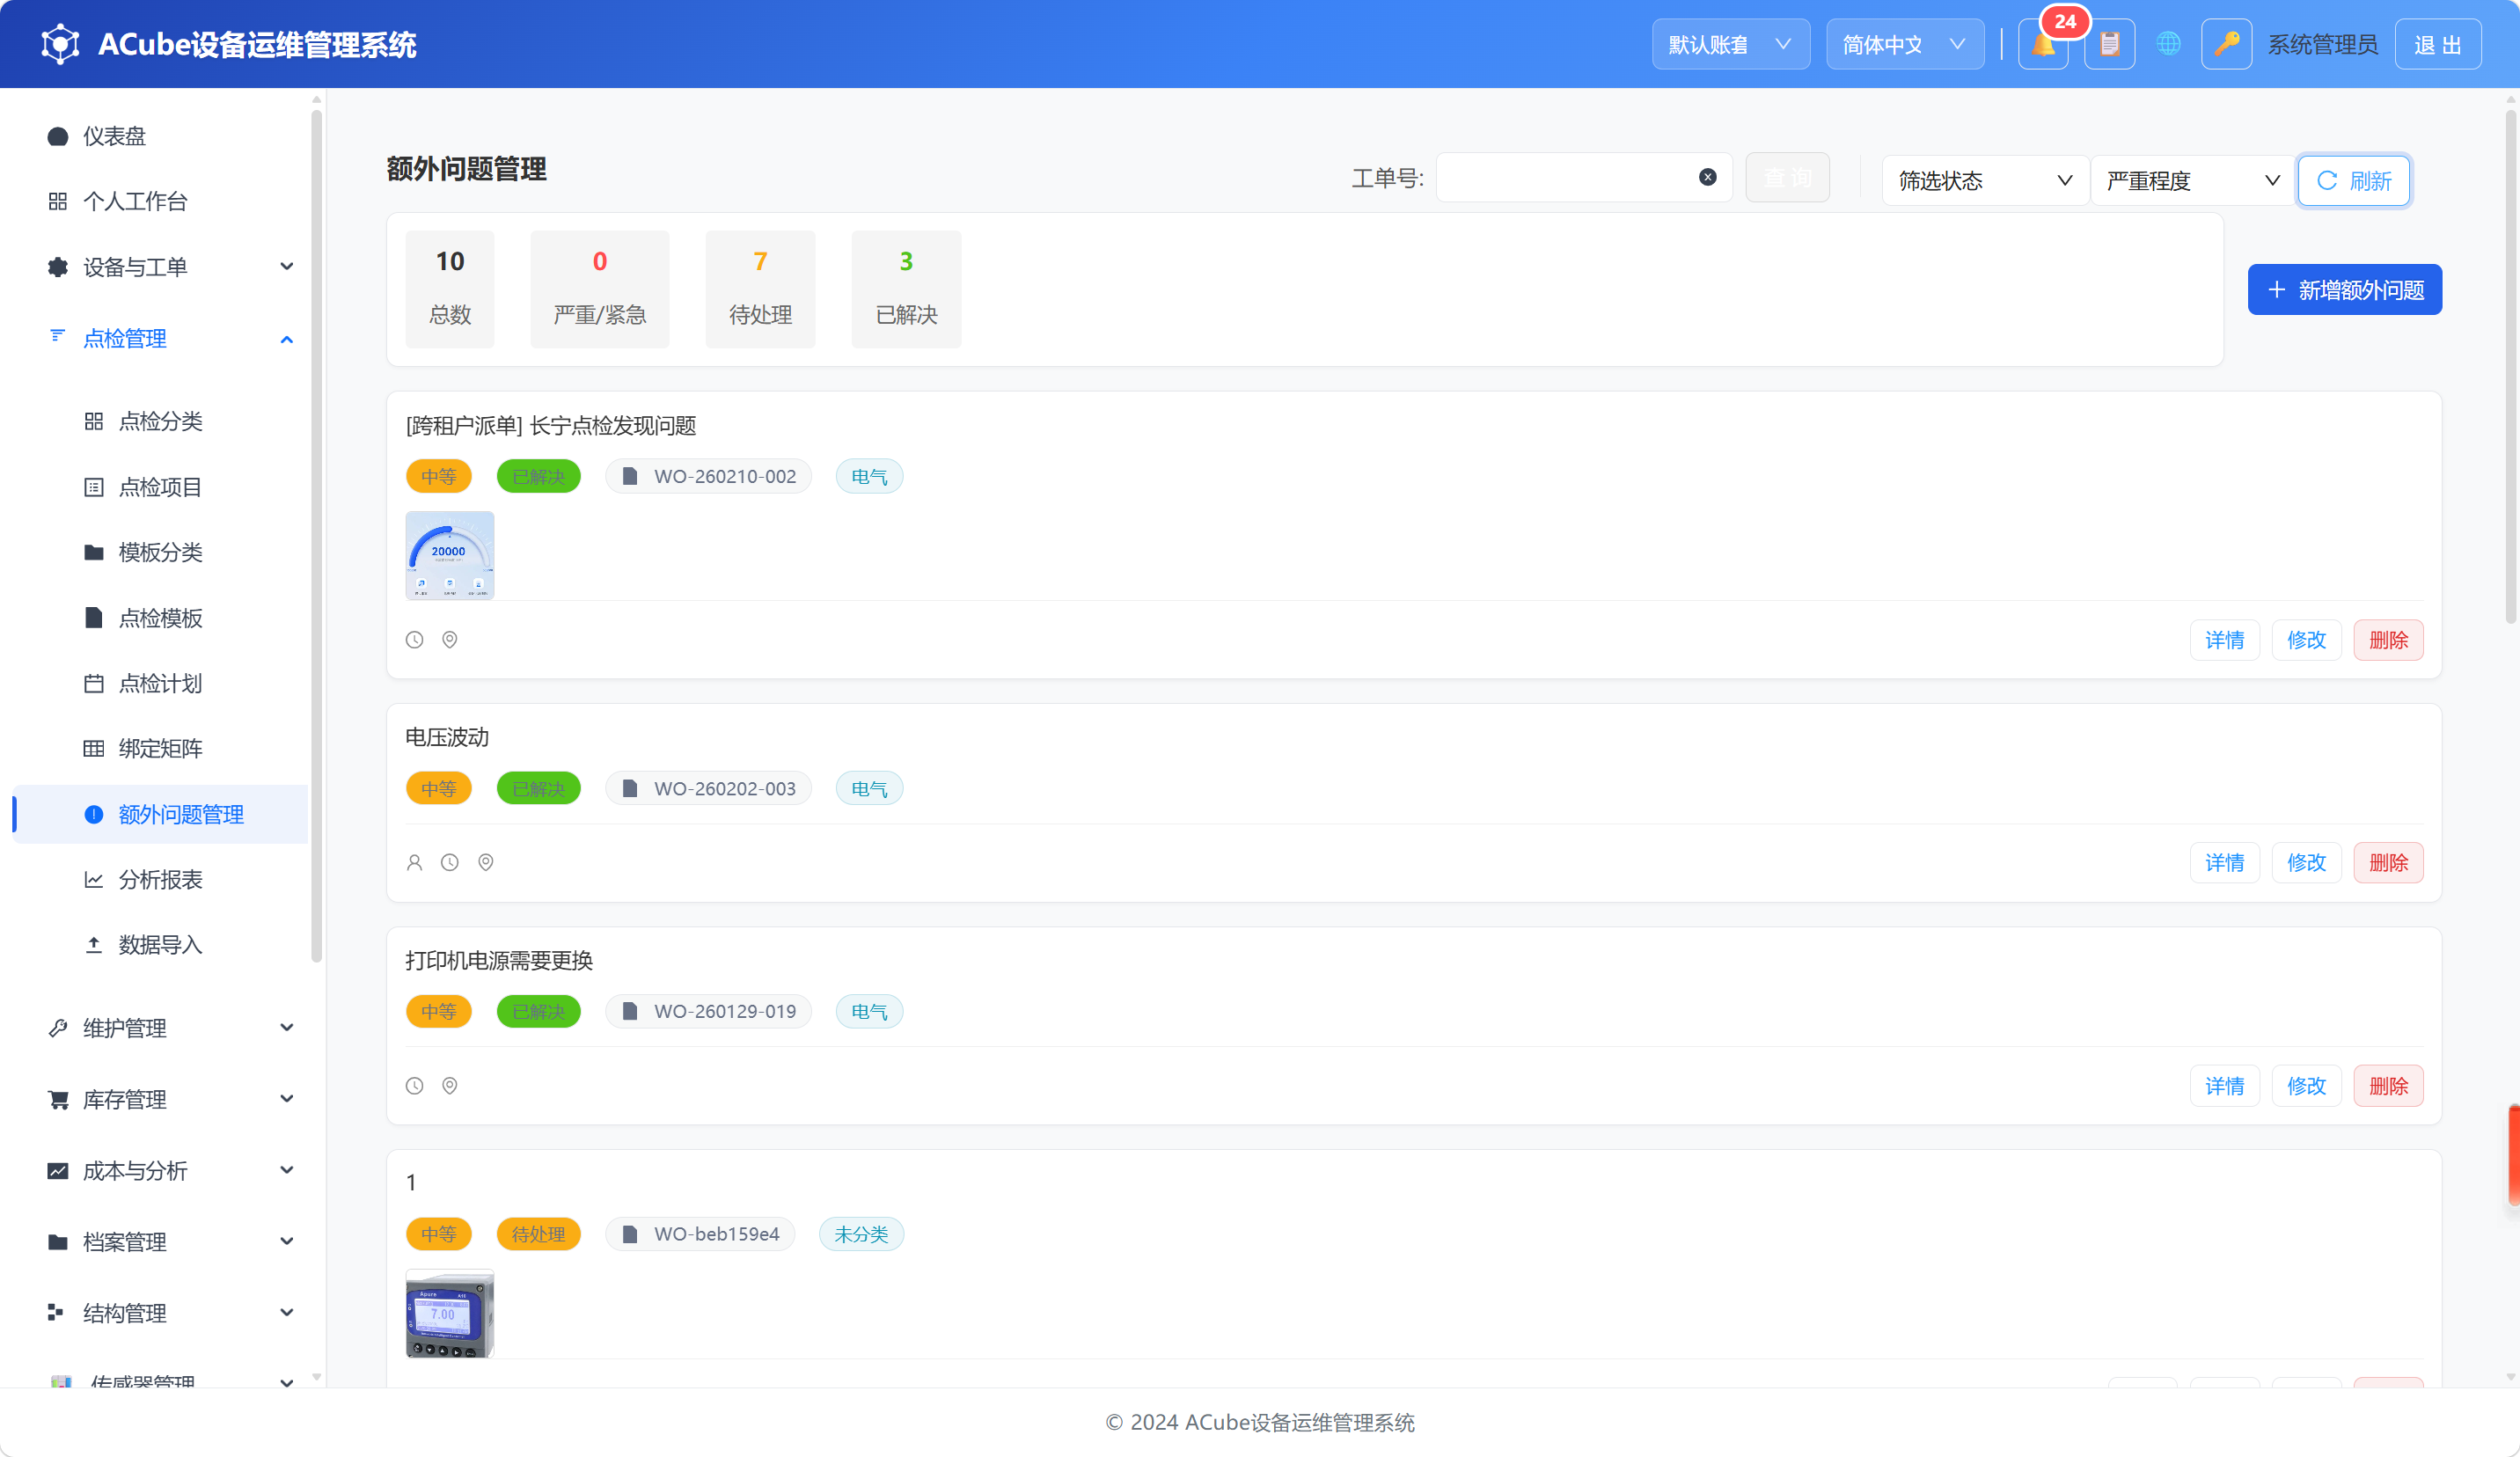The width and height of the screenshot is (2520, 1457).
Task: Go to 个人工作台 in sidebar
Action: click(160, 201)
